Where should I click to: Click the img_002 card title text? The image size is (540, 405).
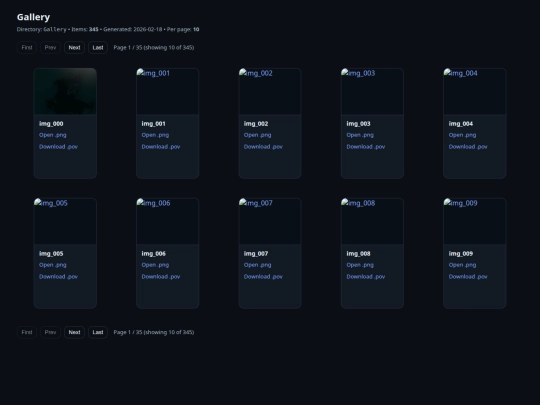(x=256, y=124)
